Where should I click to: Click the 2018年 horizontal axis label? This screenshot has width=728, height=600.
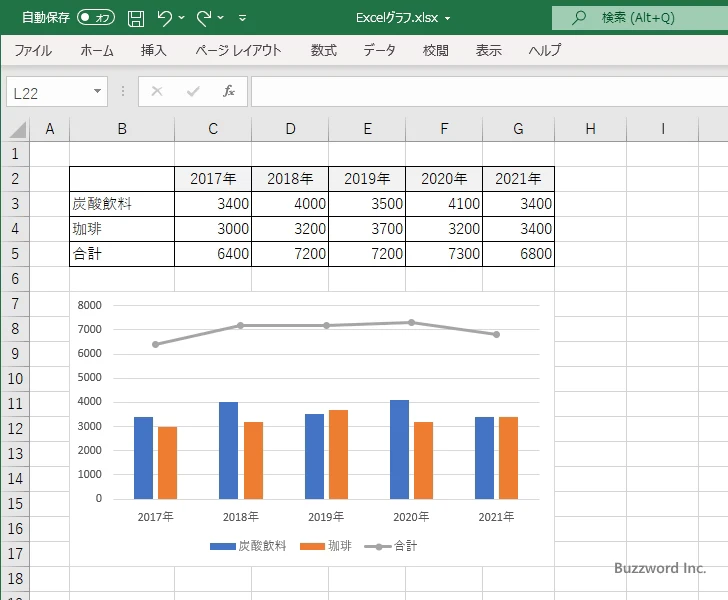click(x=240, y=517)
